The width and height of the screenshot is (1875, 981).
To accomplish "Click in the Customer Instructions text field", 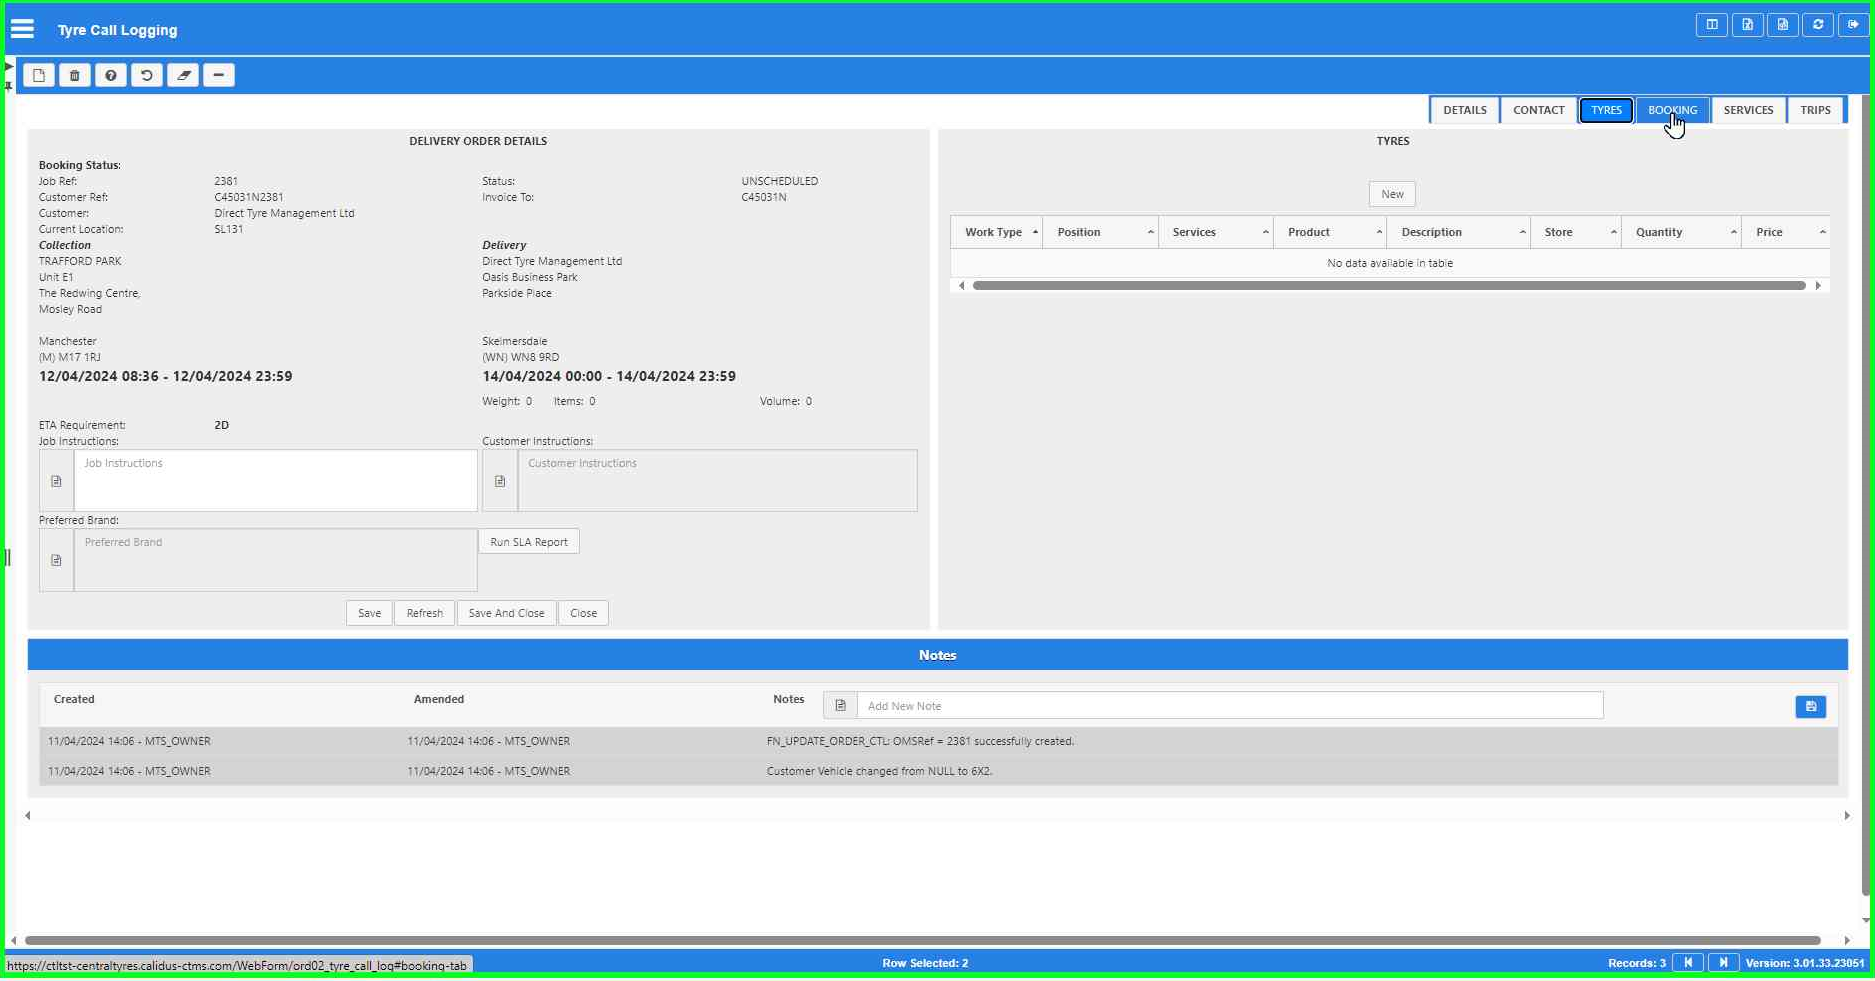I will [717, 481].
